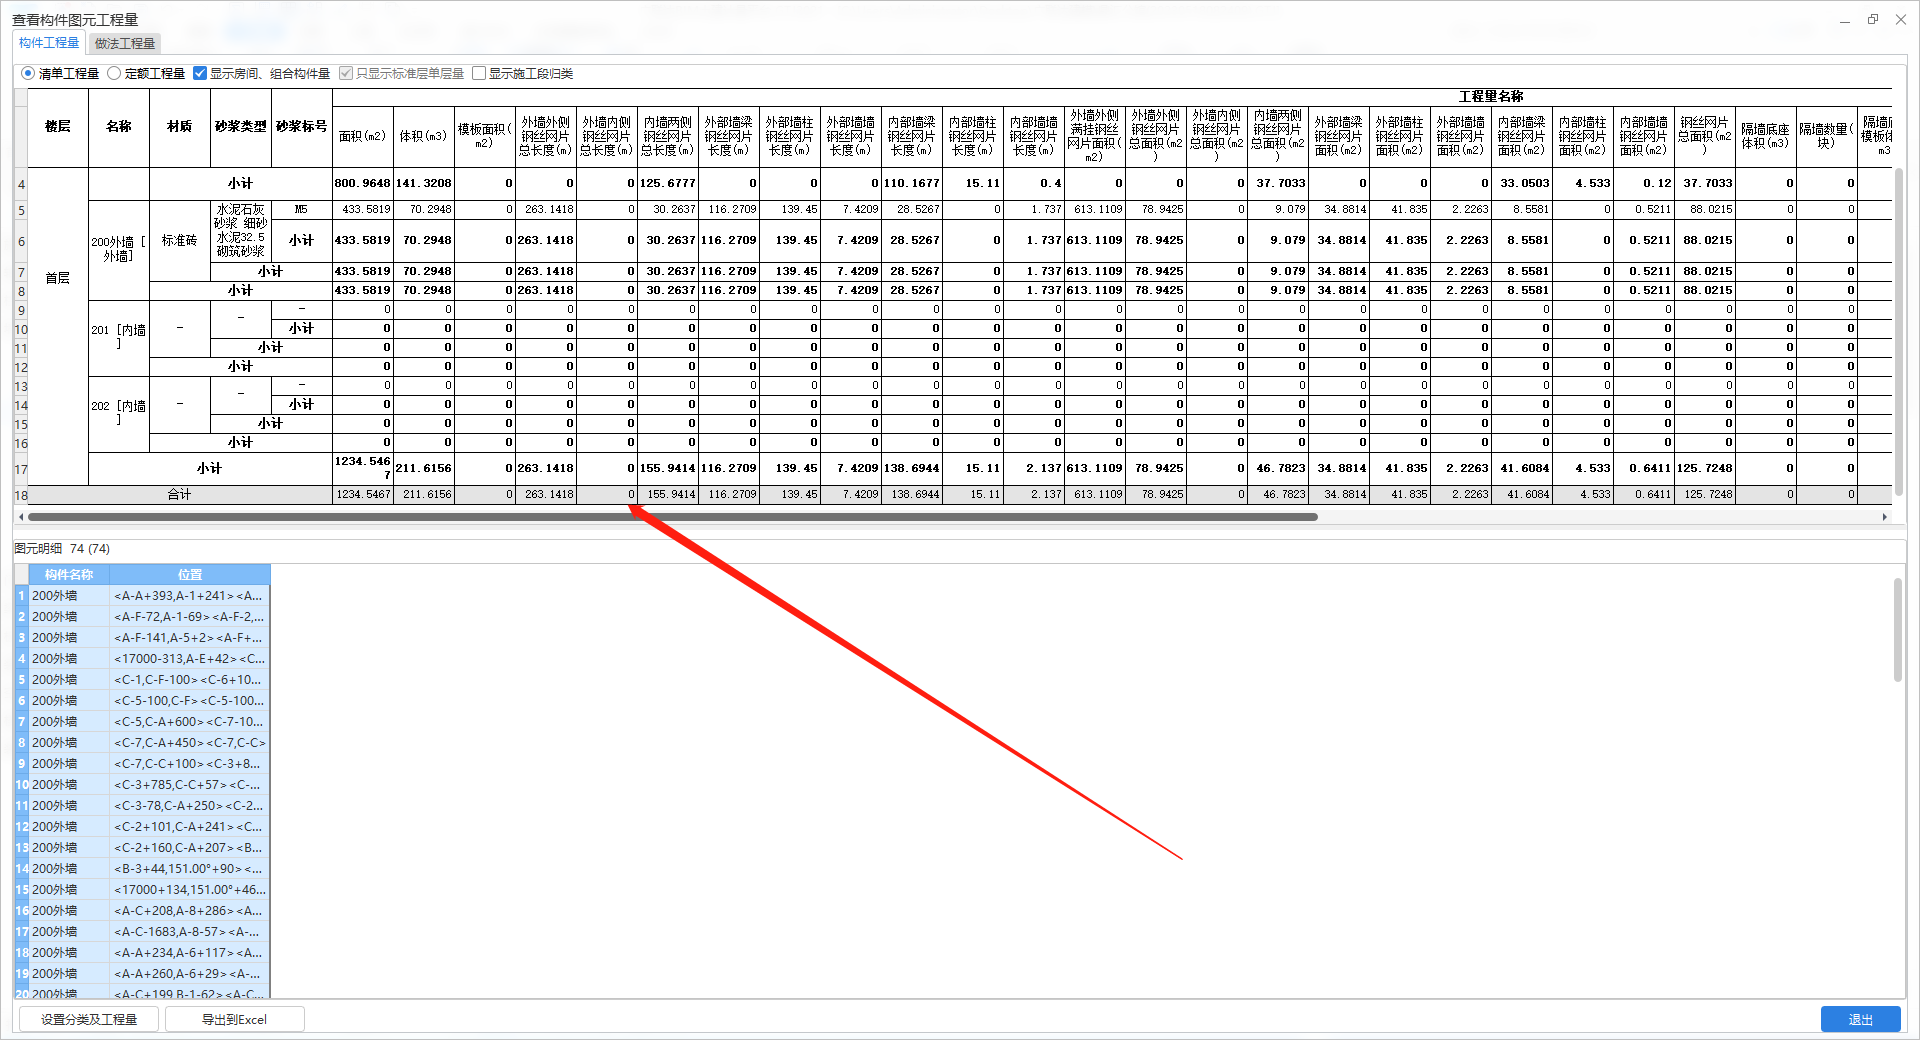
Task: Minimize the 查看构件图元工程量 window
Action: 1844,19
